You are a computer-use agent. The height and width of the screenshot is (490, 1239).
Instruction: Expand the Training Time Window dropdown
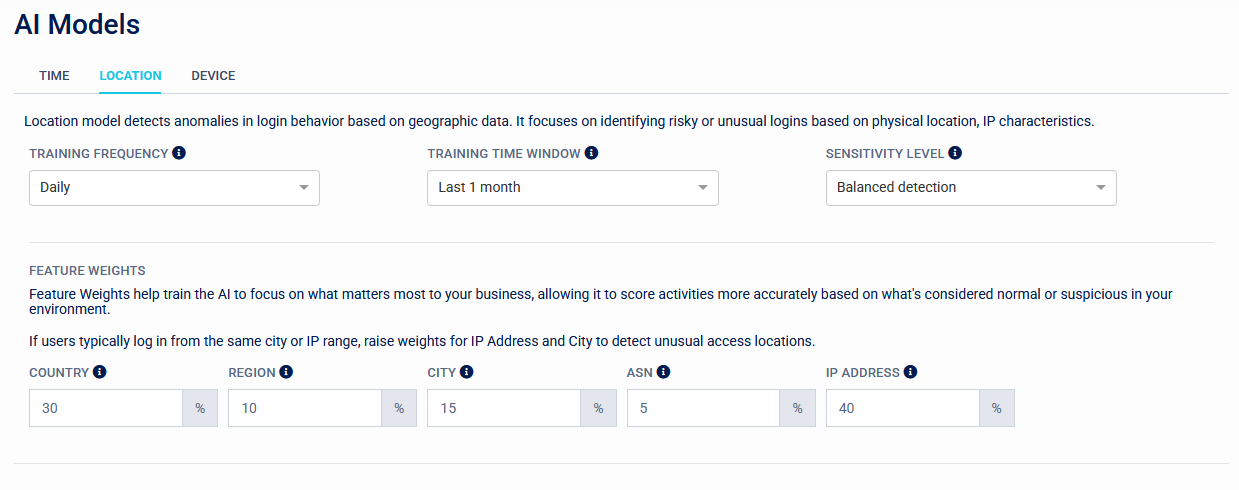click(572, 188)
